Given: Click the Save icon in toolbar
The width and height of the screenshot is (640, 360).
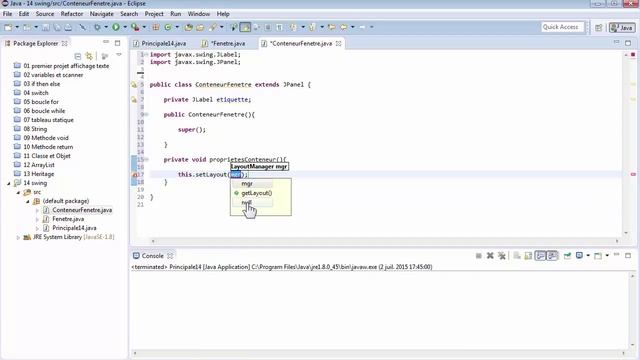Looking at the screenshot, I should 46,27.
